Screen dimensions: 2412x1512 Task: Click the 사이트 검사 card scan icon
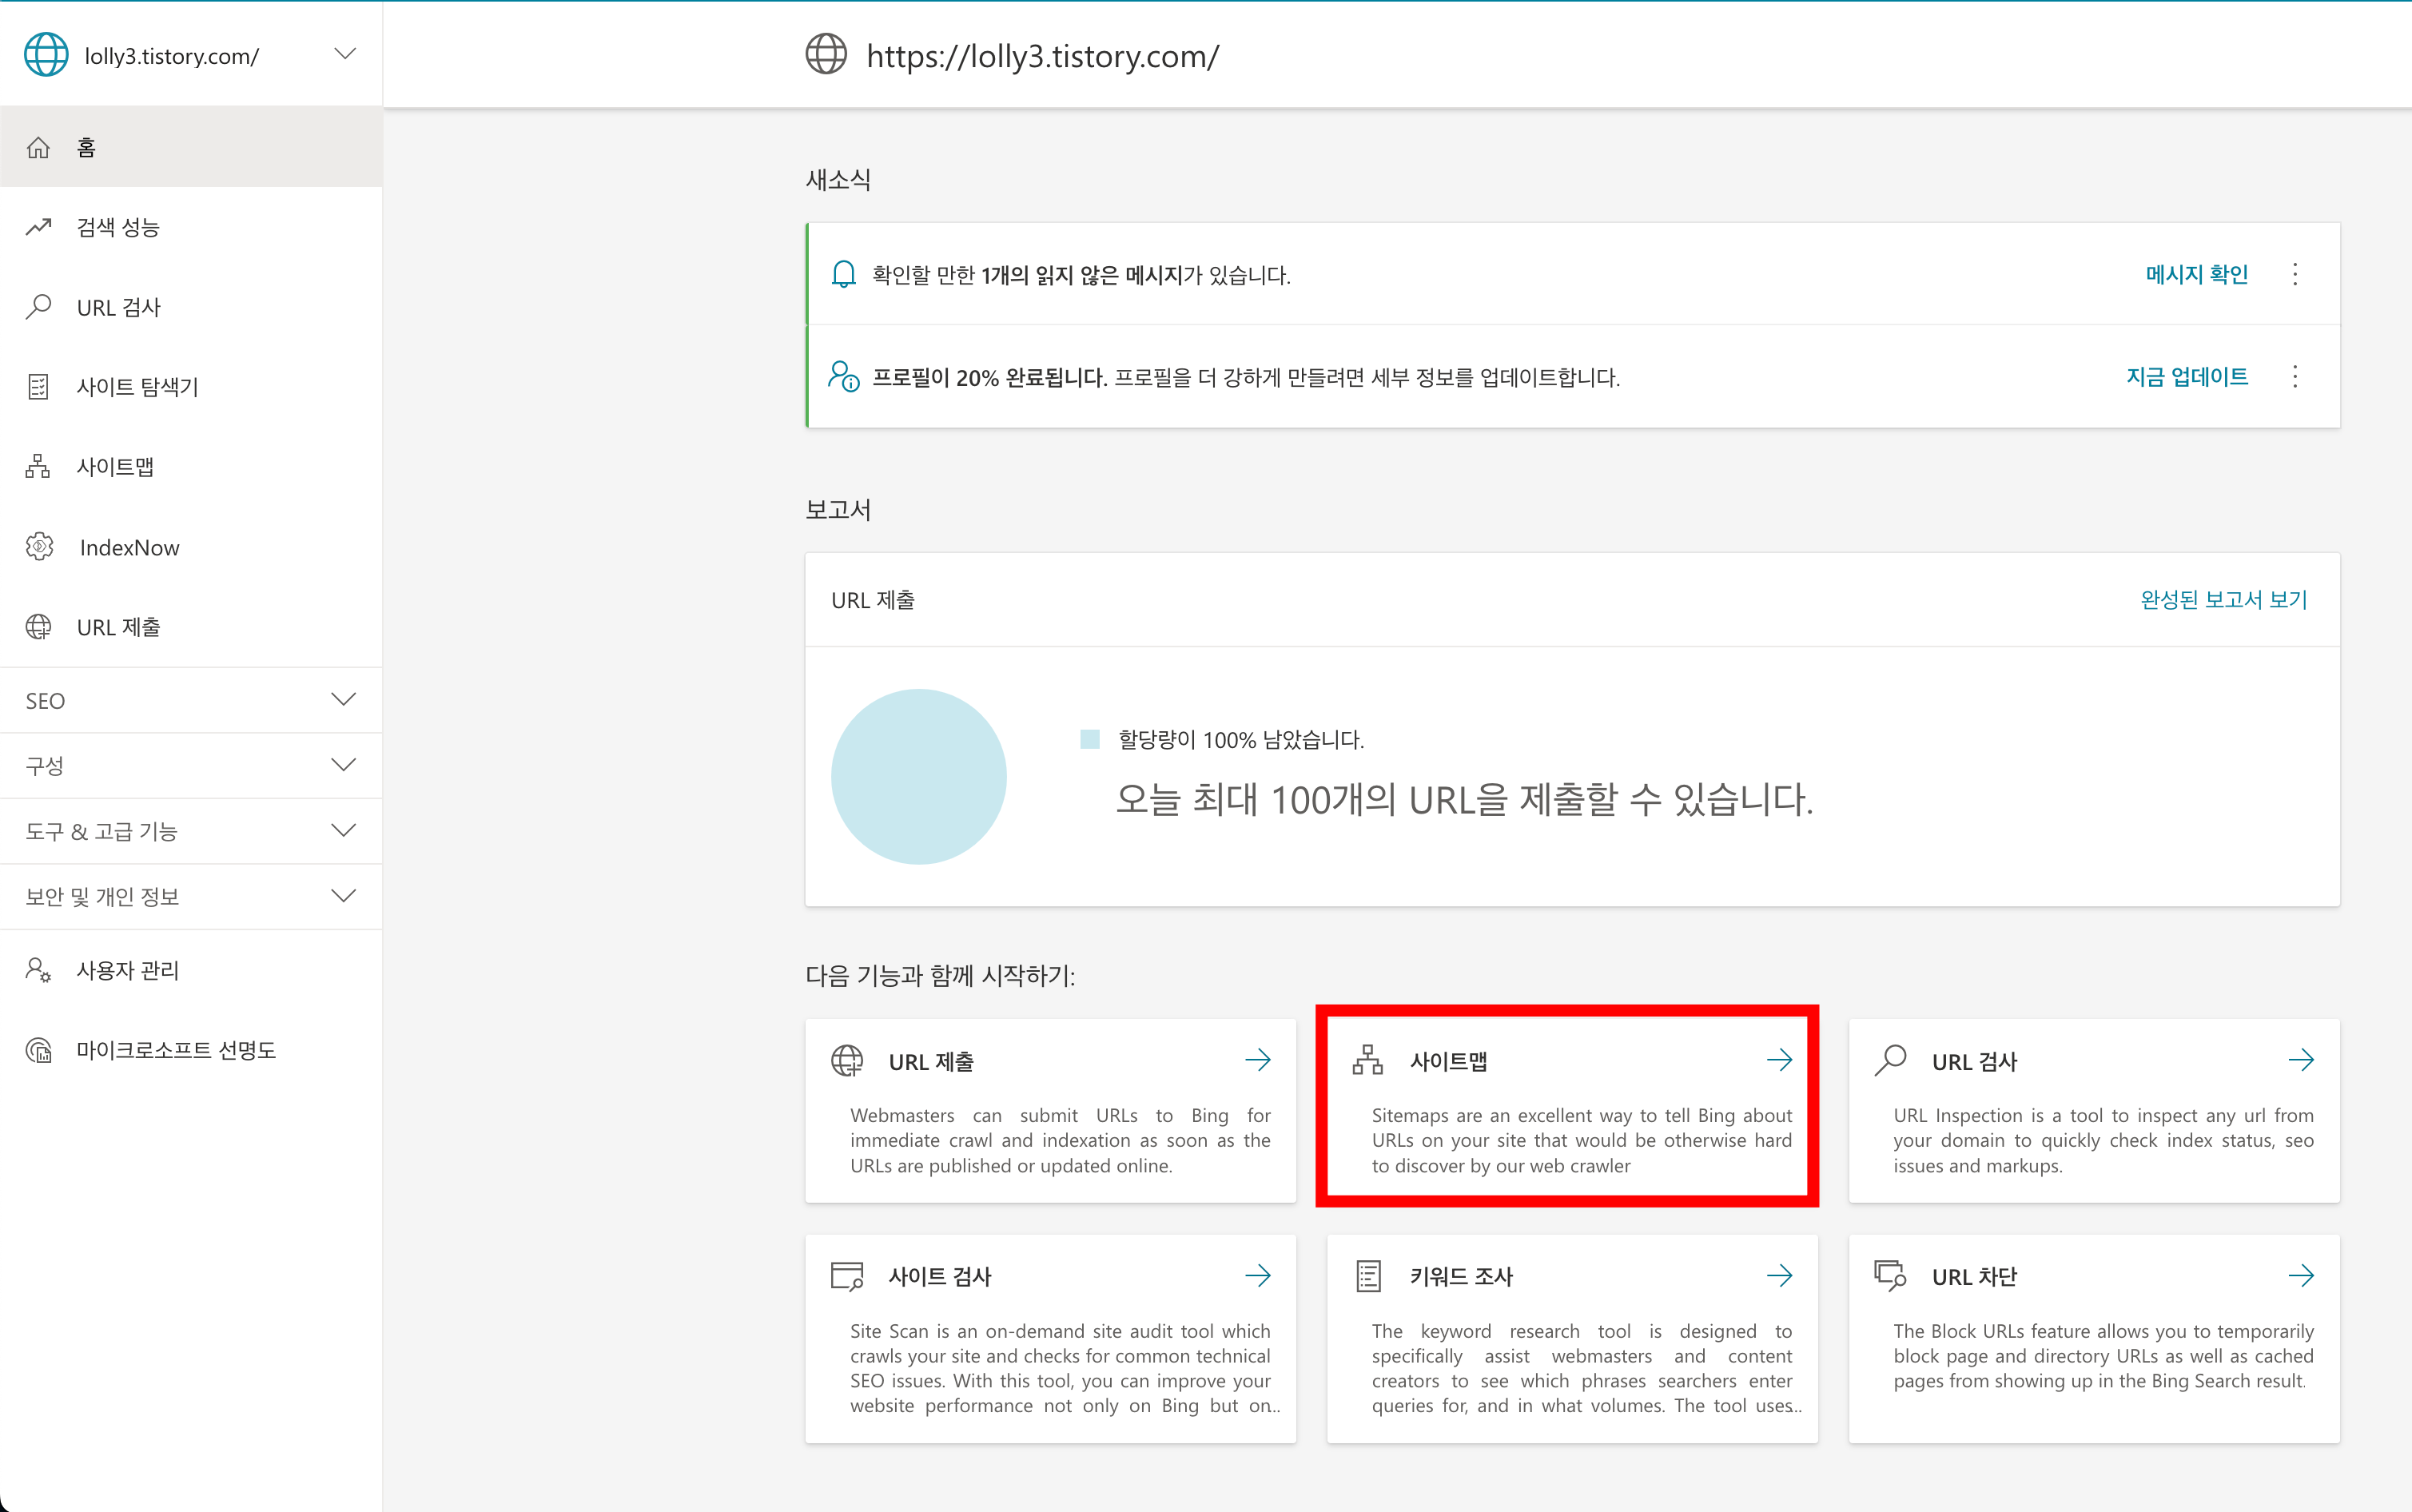point(847,1276)
